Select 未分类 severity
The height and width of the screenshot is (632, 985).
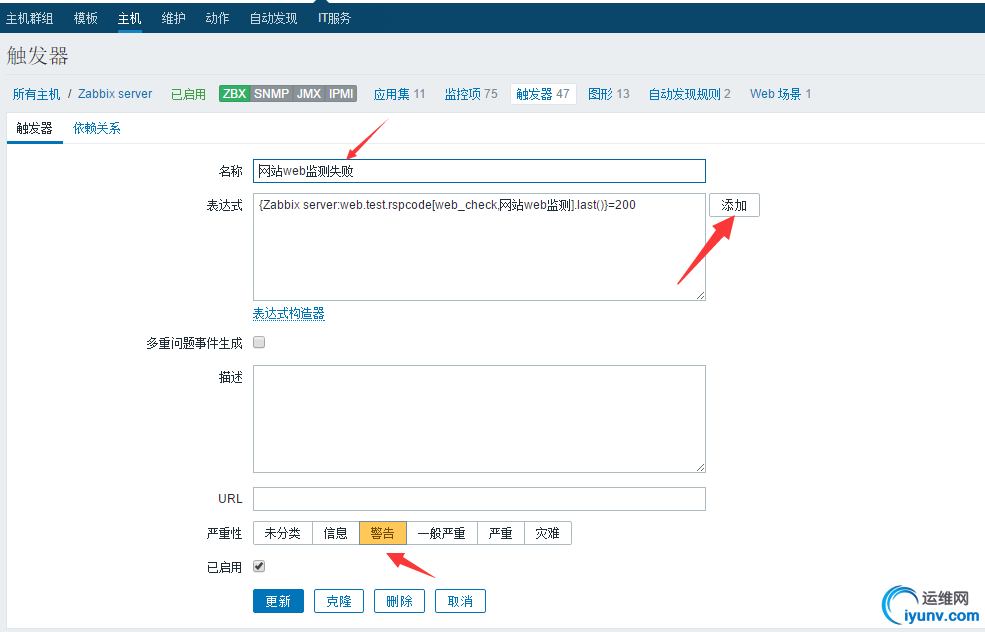[x=283, y=533]
